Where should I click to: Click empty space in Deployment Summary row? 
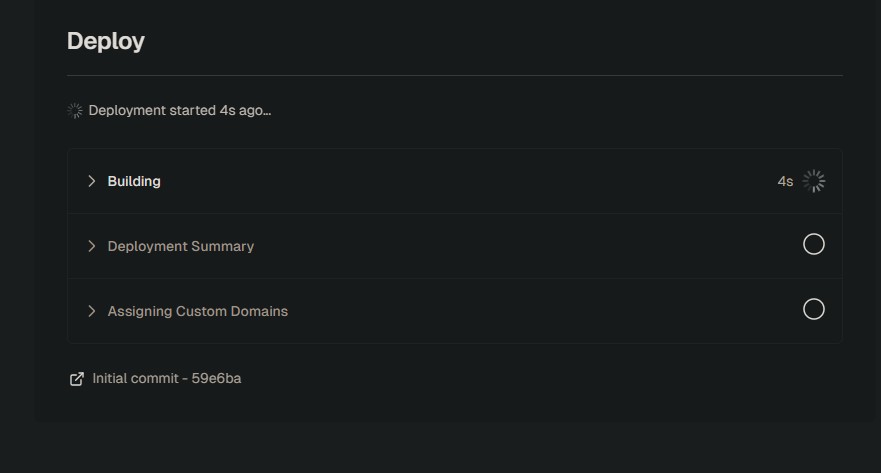[500, 246]
